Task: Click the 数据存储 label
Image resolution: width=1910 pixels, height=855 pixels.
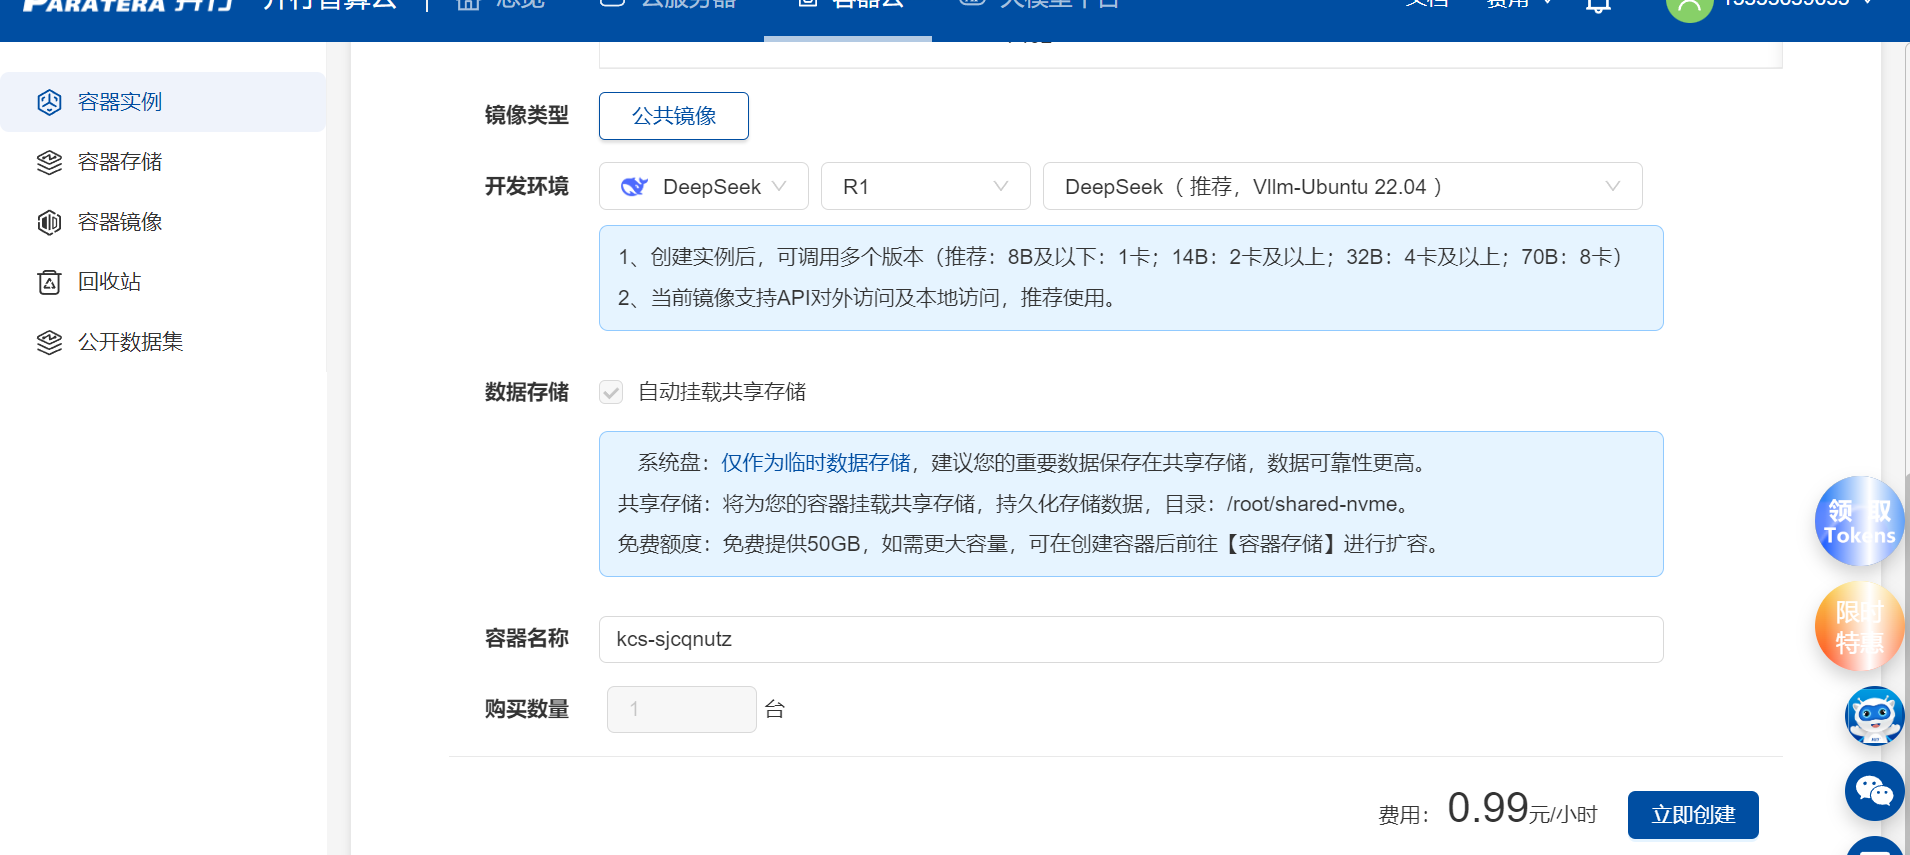Action: (527, 392)
